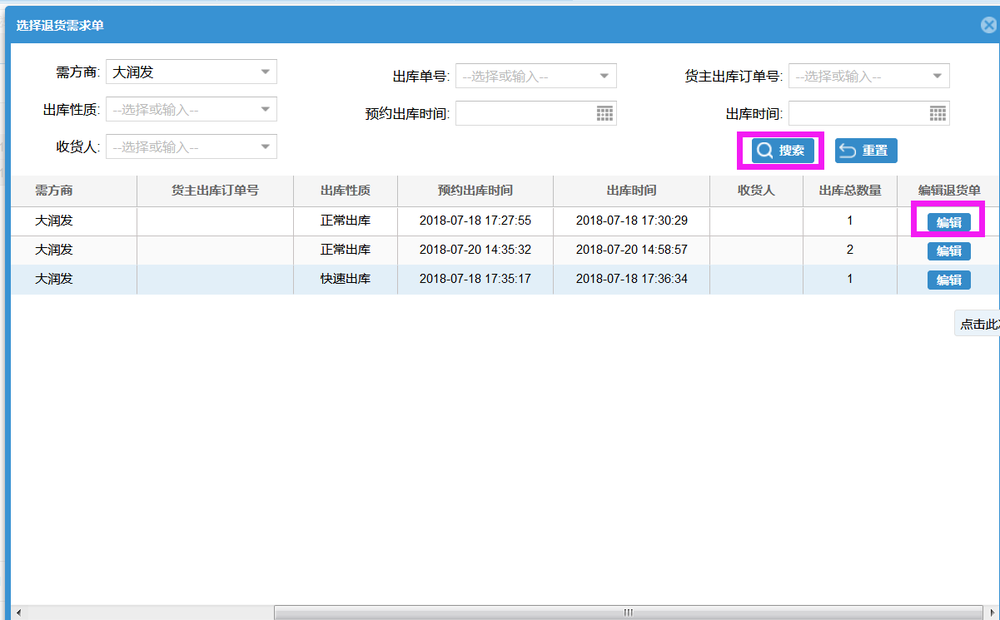The width and height of the screenshot is (1000, 620).
Task: Click into the 预约出库时间 input field
Action: click(x=525, y=113)
